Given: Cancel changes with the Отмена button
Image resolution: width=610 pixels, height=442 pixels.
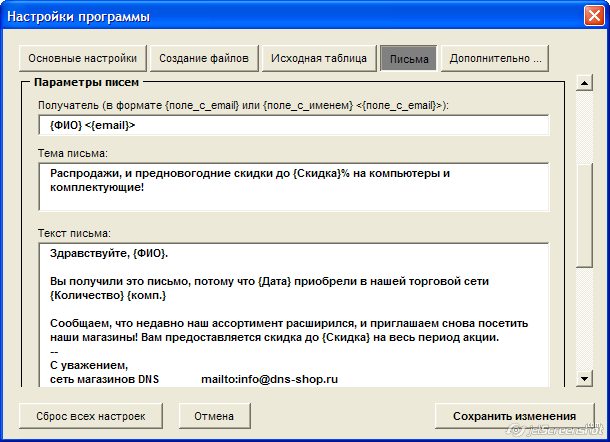Looking at the screenshot, I should pos(214,416).
